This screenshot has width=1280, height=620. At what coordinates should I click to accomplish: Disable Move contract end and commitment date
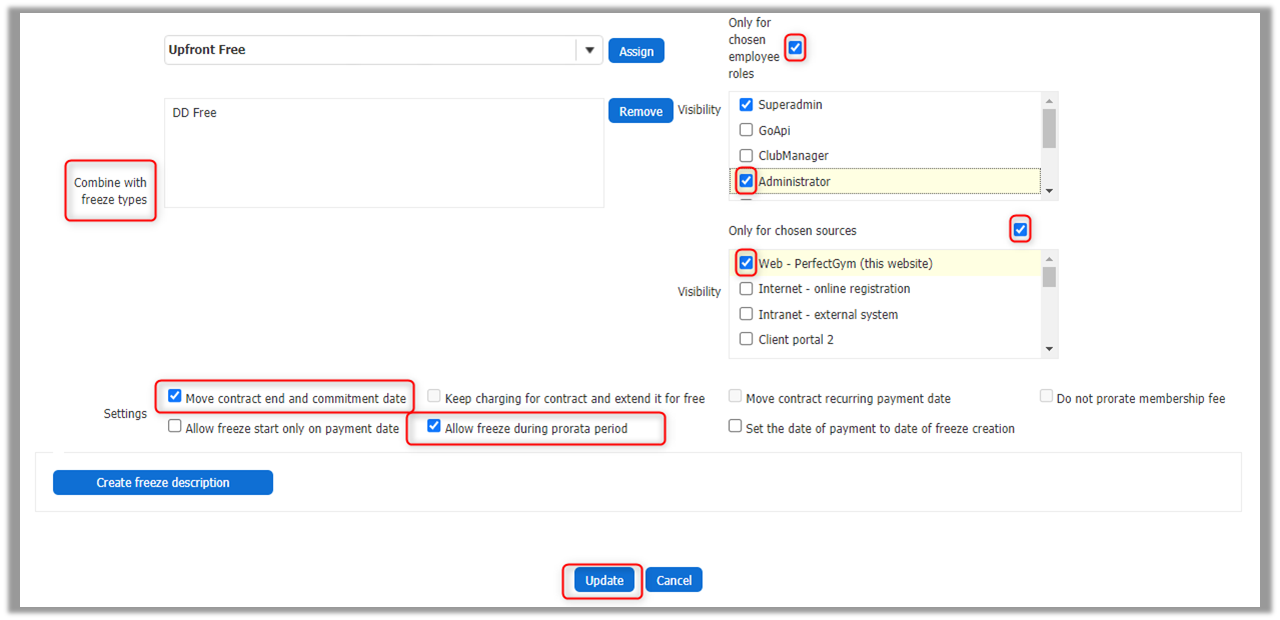point(175,397)
